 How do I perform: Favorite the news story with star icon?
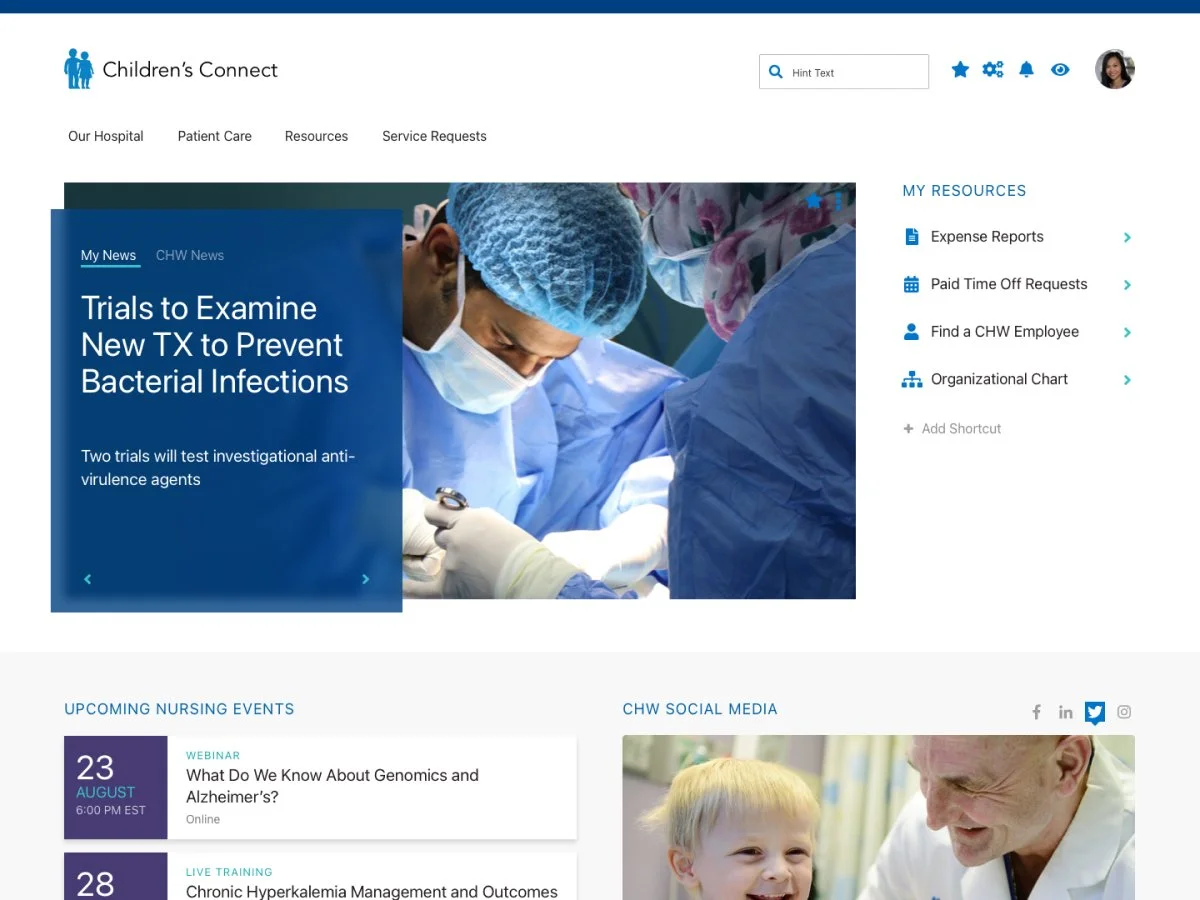pyautogui.click(x=813, y=201)
